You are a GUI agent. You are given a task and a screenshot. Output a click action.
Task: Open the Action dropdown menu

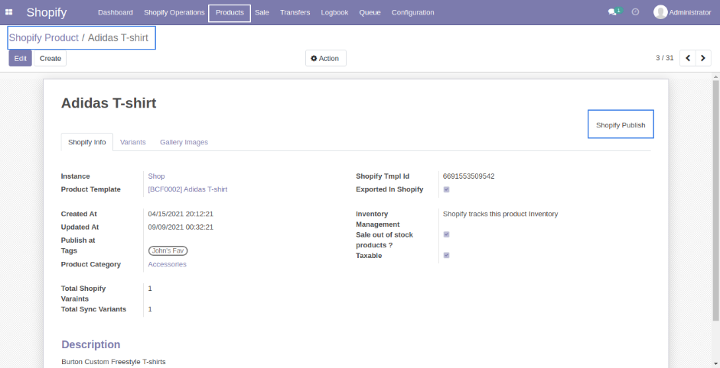click(326, 58)
